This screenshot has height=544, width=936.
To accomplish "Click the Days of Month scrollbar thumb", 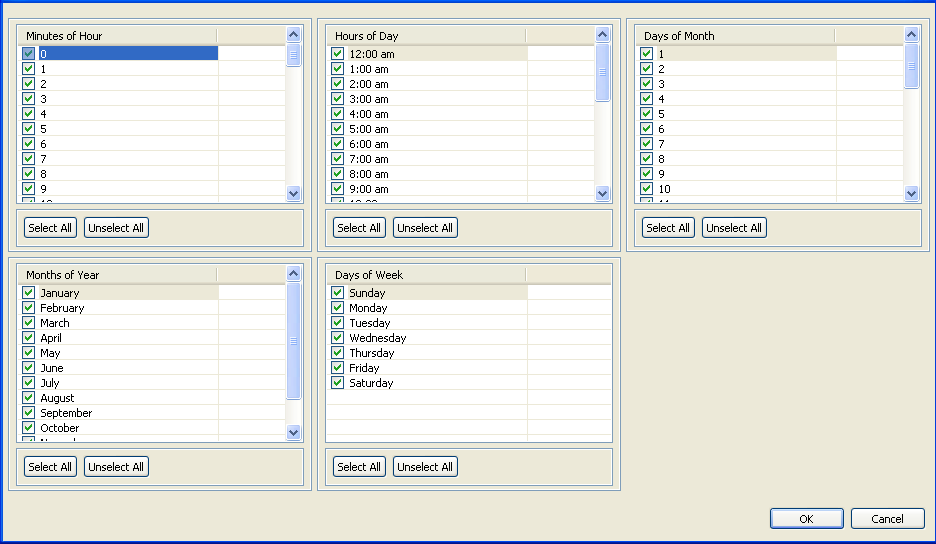I will pyautogui.click(x=911, y=66).
